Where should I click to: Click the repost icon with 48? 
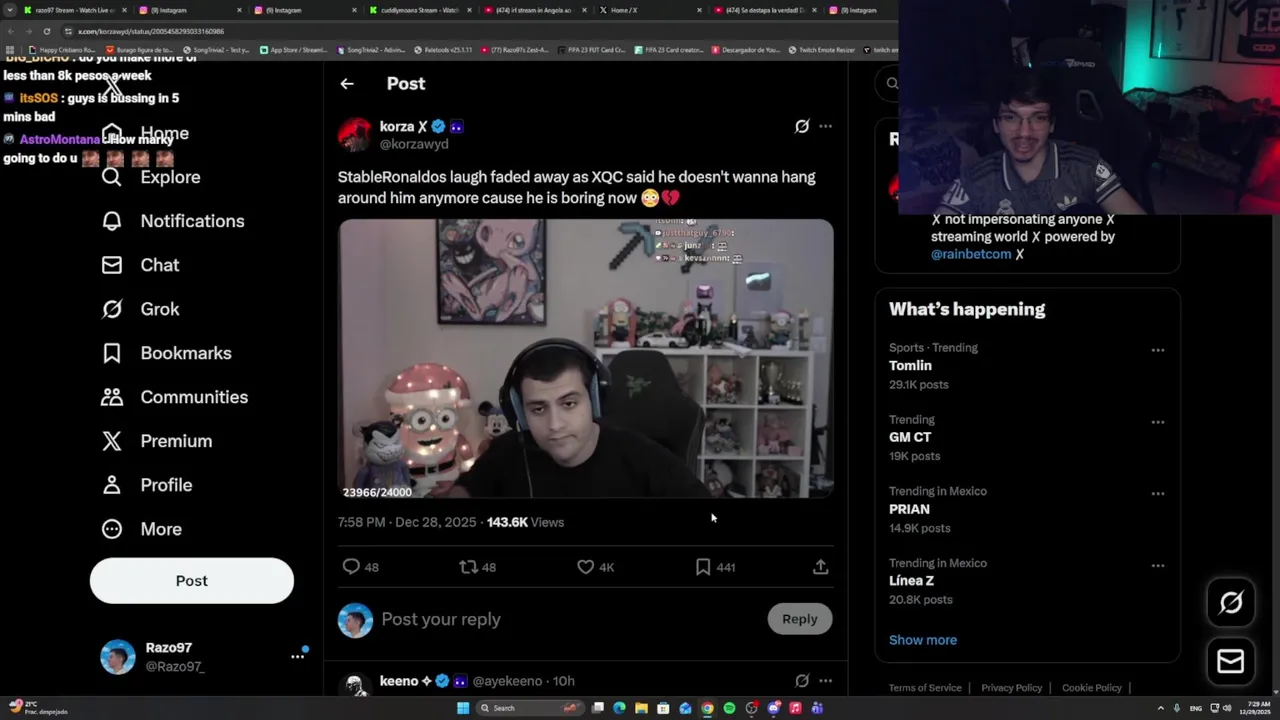(468, 567)
